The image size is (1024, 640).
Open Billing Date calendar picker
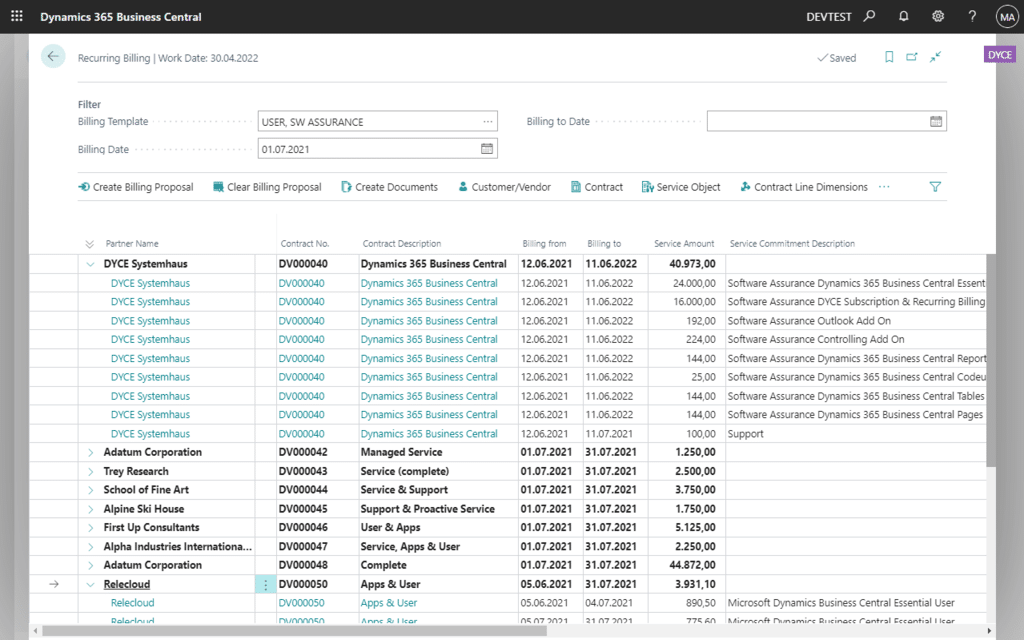pos(487,149)
